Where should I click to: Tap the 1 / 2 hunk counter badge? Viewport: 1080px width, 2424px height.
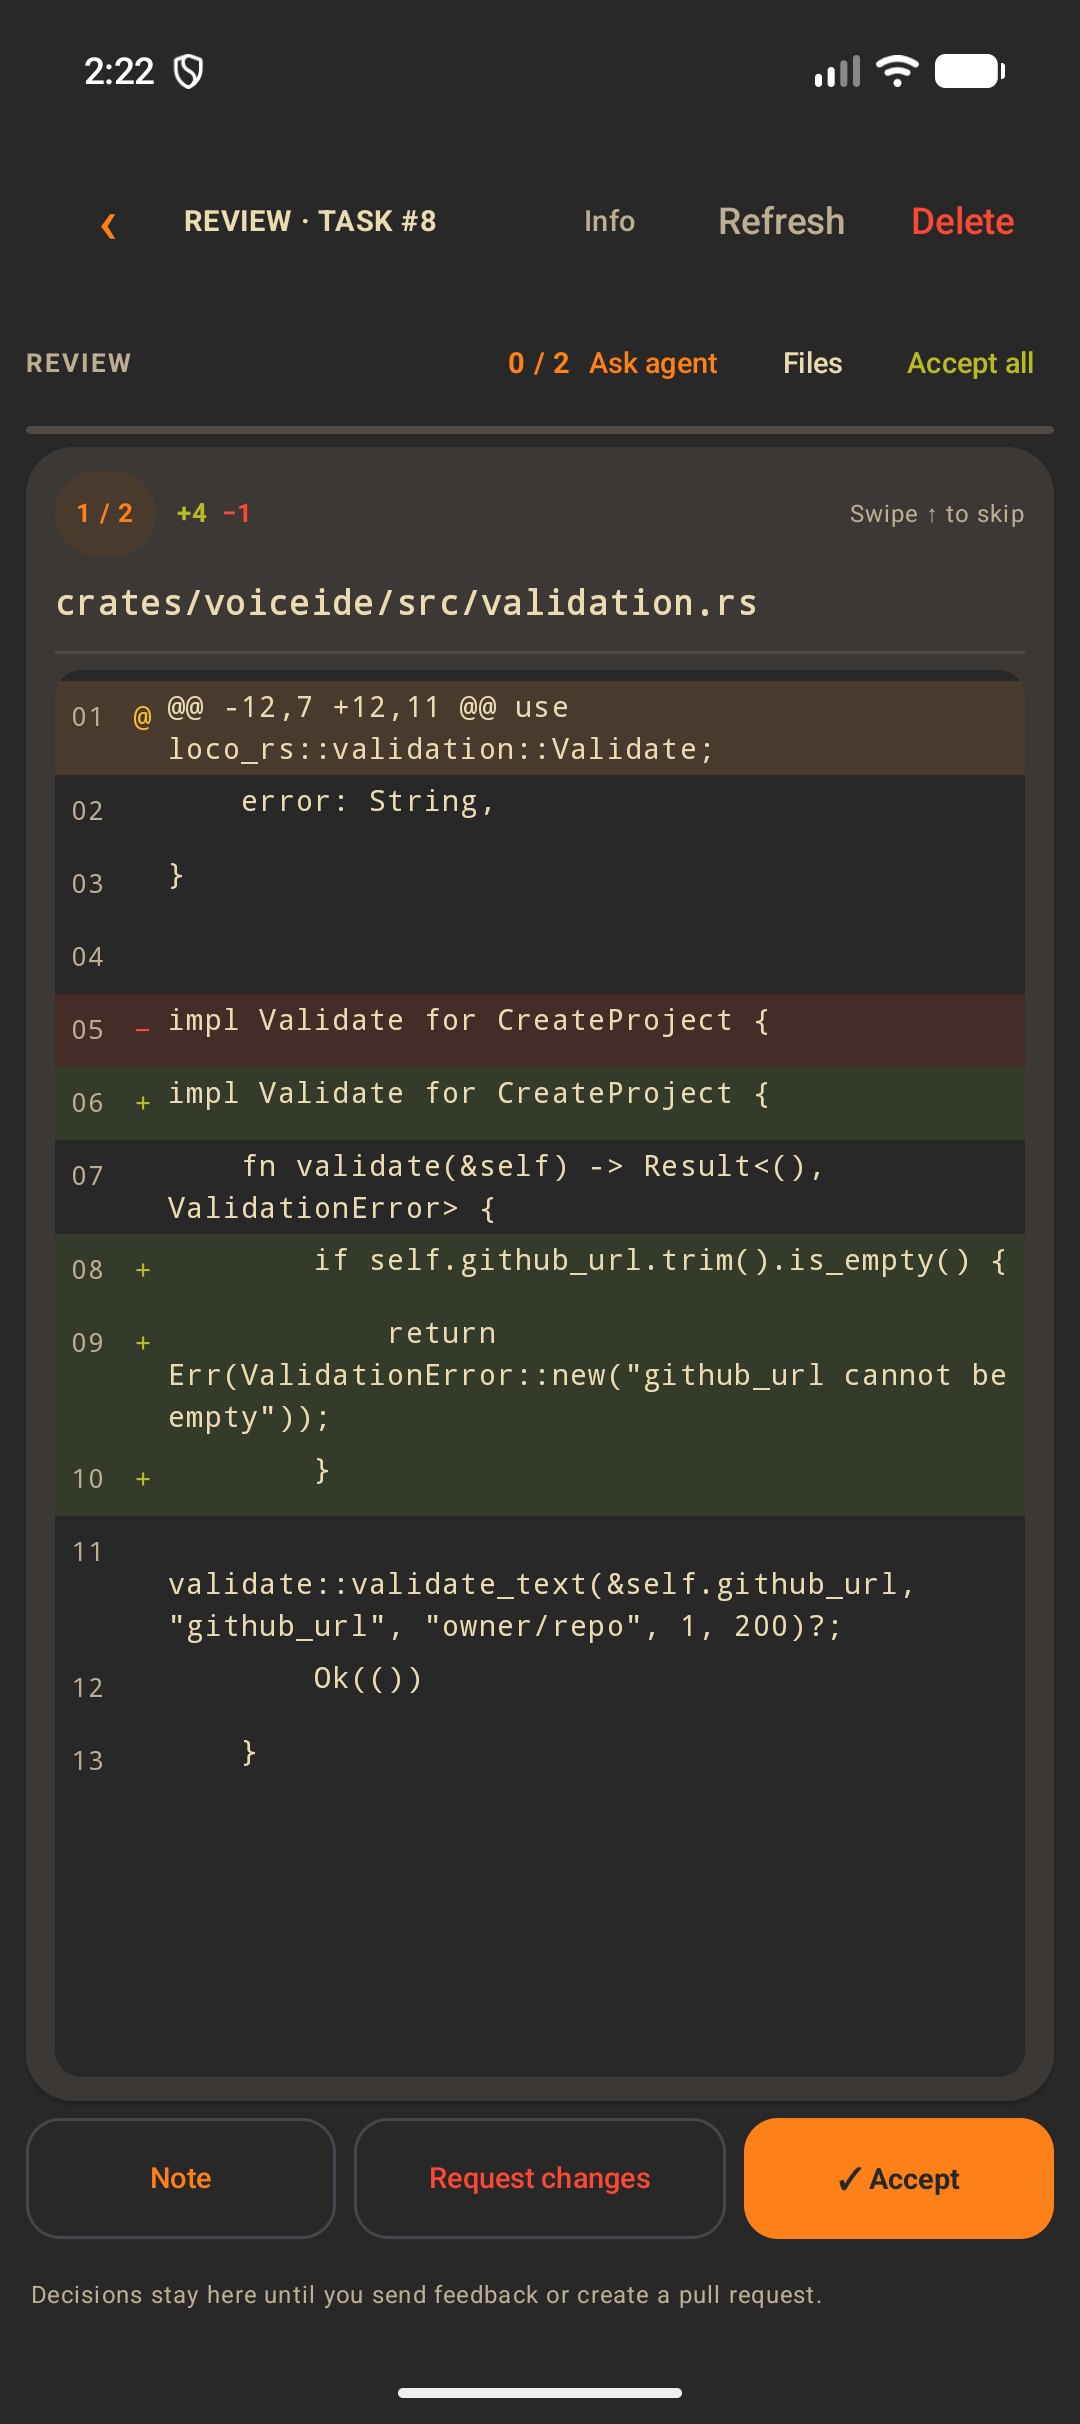click(x=105, y=513)
